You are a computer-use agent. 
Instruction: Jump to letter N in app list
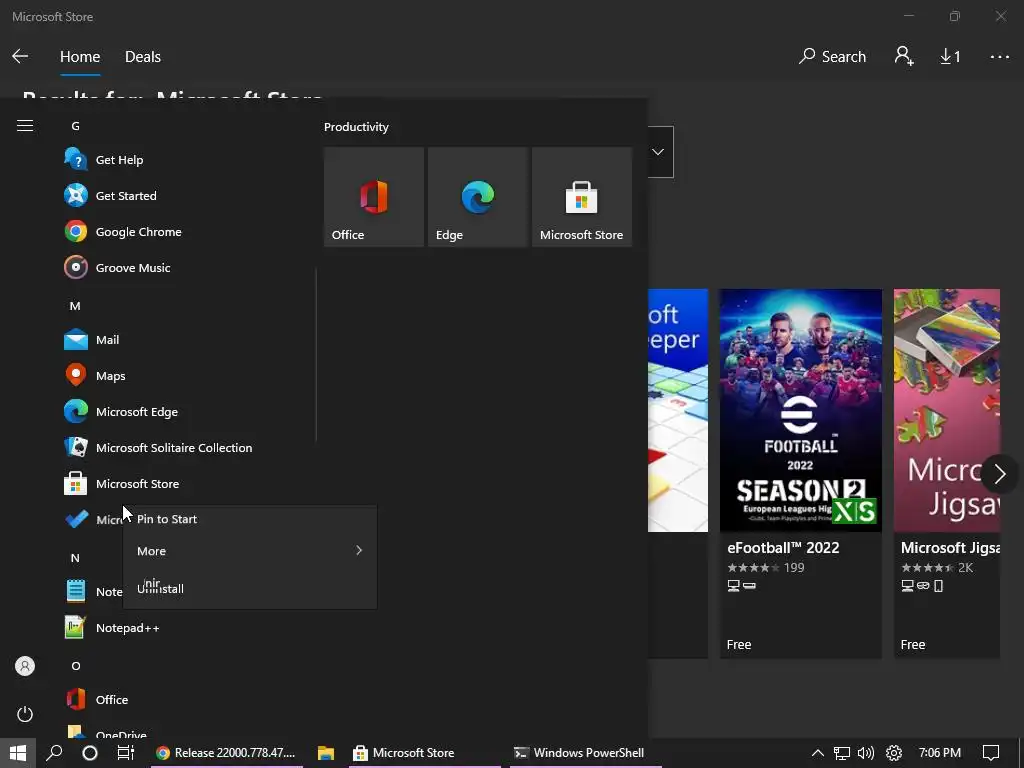(x=75, y=558)
